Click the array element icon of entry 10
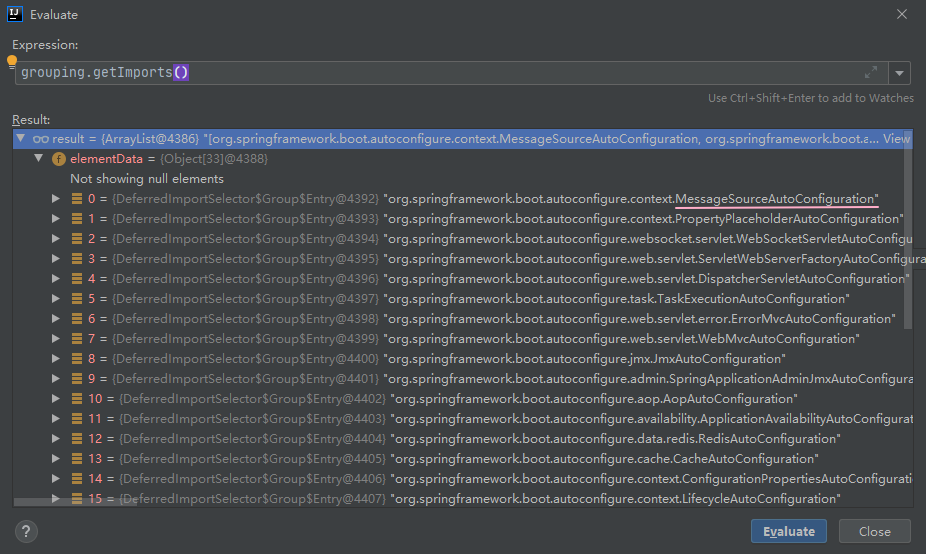 pyautogui.click(x=77, y=399)
